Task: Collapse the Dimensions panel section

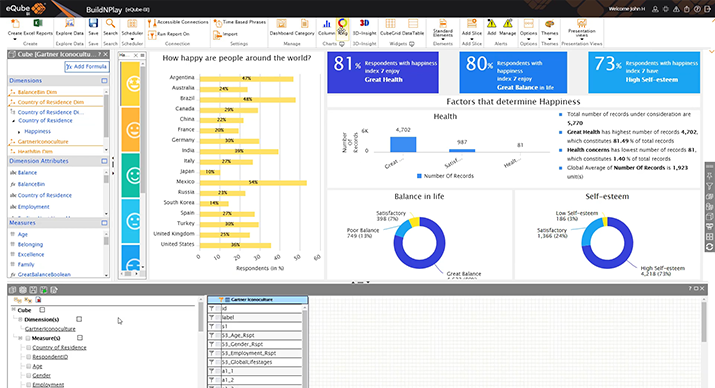Action: pos(104,81)
